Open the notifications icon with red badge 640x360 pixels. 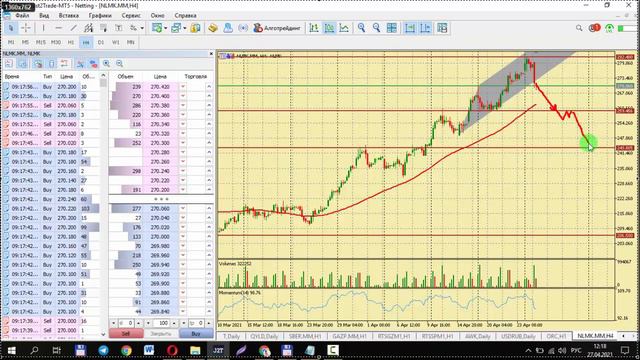tap(594, 28)
